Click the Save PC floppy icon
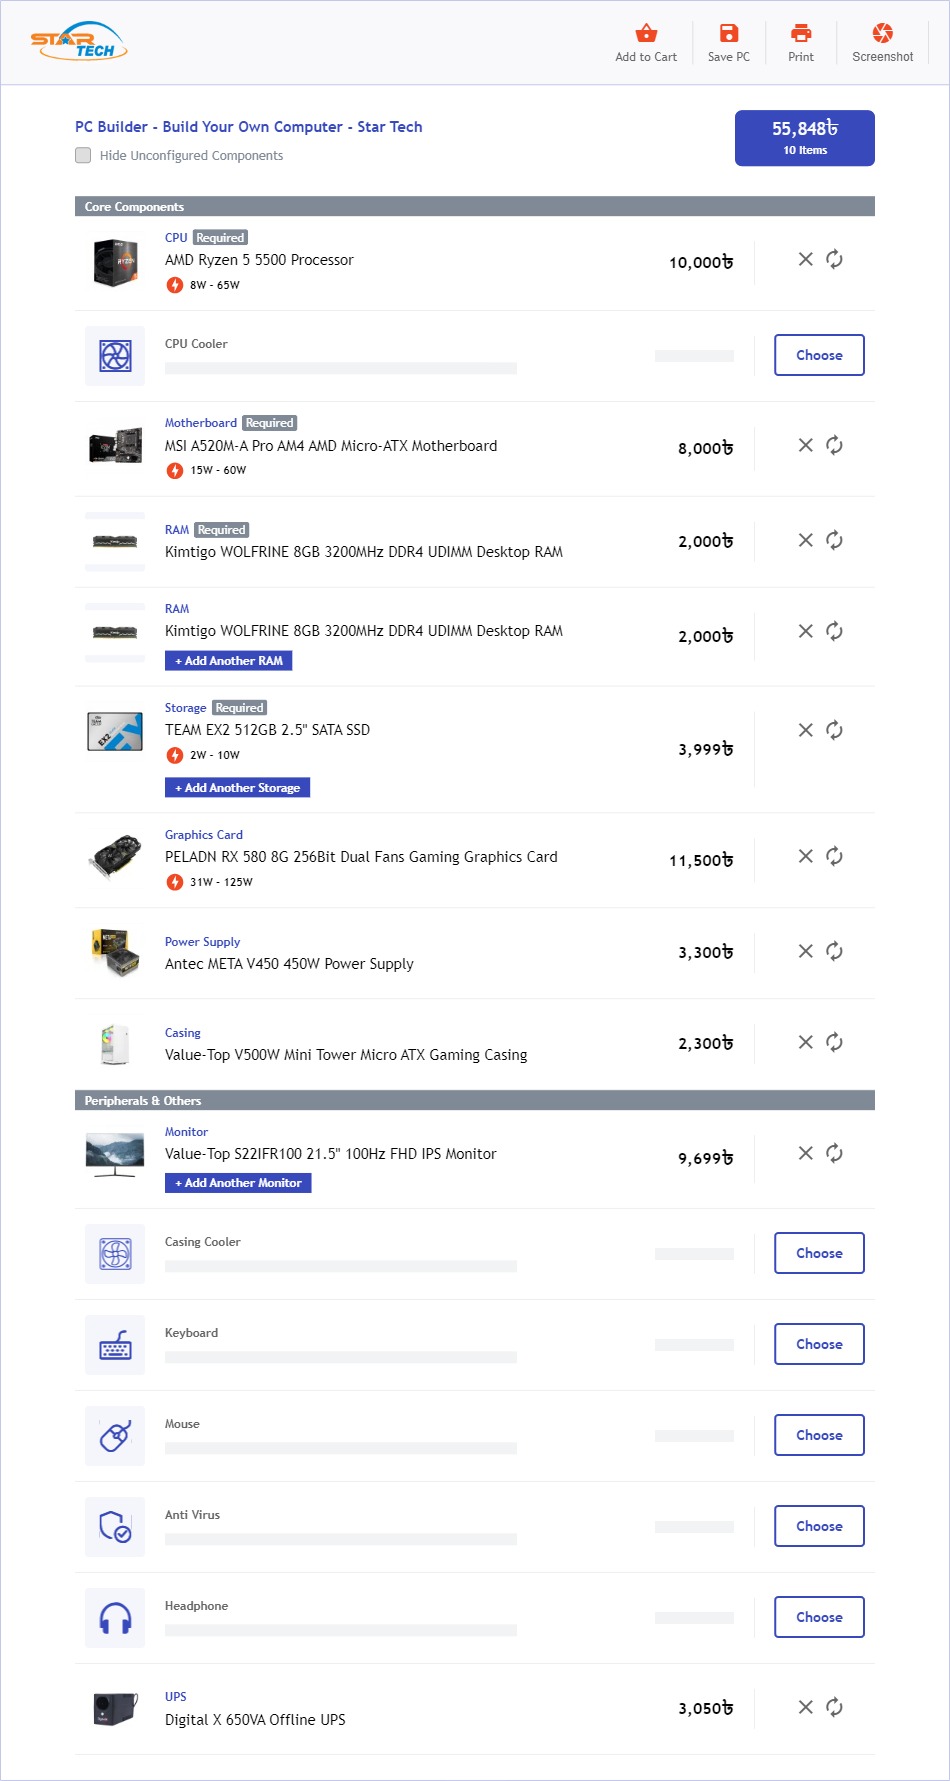The height and width of the screenshot is (1781, 950). point(728,34)
